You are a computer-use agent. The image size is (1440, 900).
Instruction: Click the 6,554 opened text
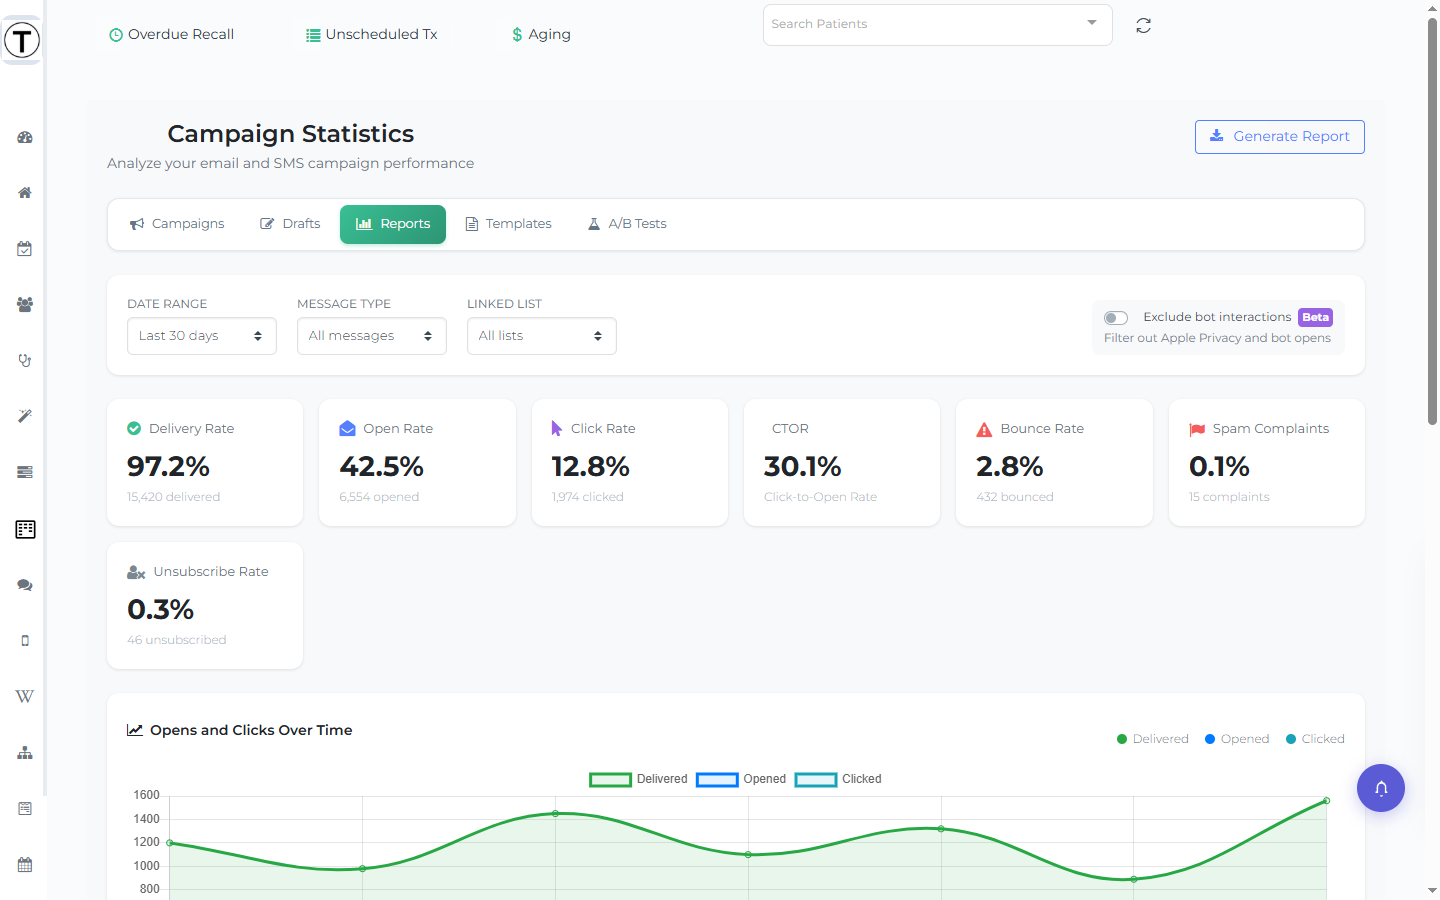coord(379,497)
